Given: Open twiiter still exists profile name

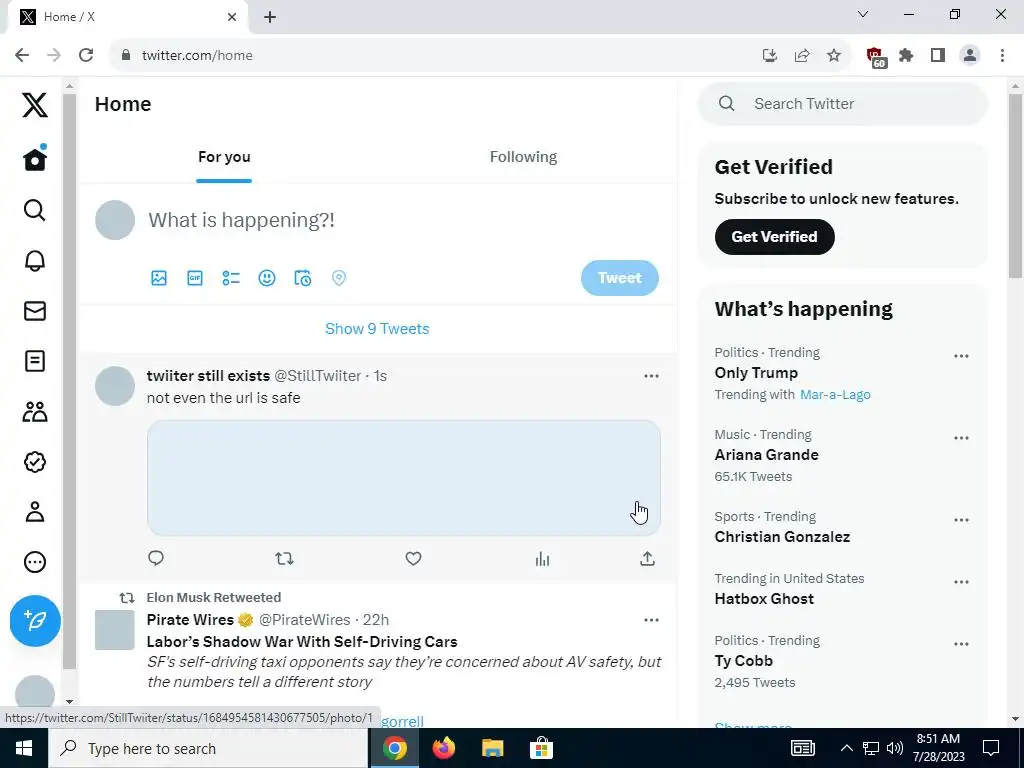Looking at the screenshot, I should (208, 376).
